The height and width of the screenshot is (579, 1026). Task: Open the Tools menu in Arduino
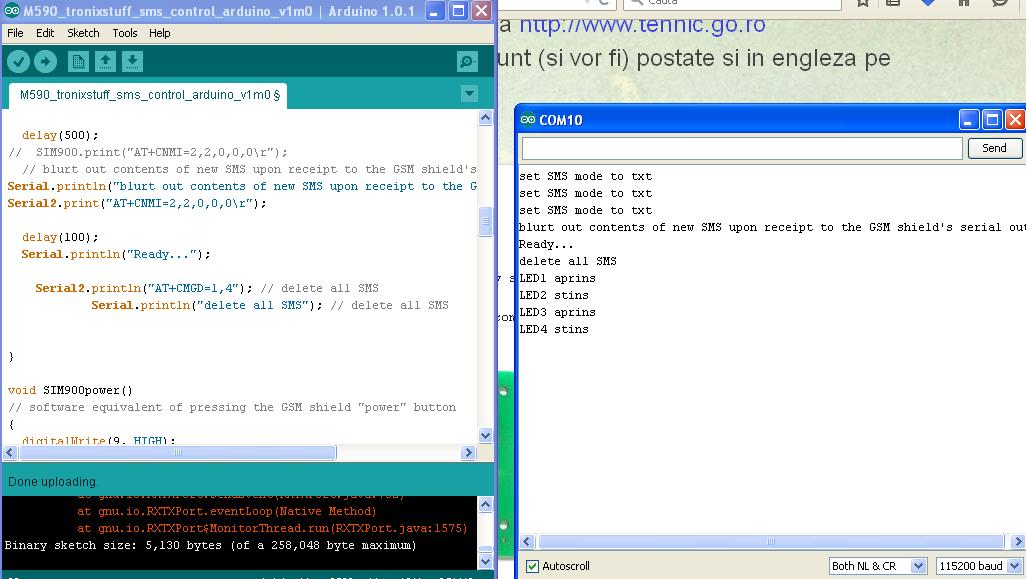coord(124,33)
